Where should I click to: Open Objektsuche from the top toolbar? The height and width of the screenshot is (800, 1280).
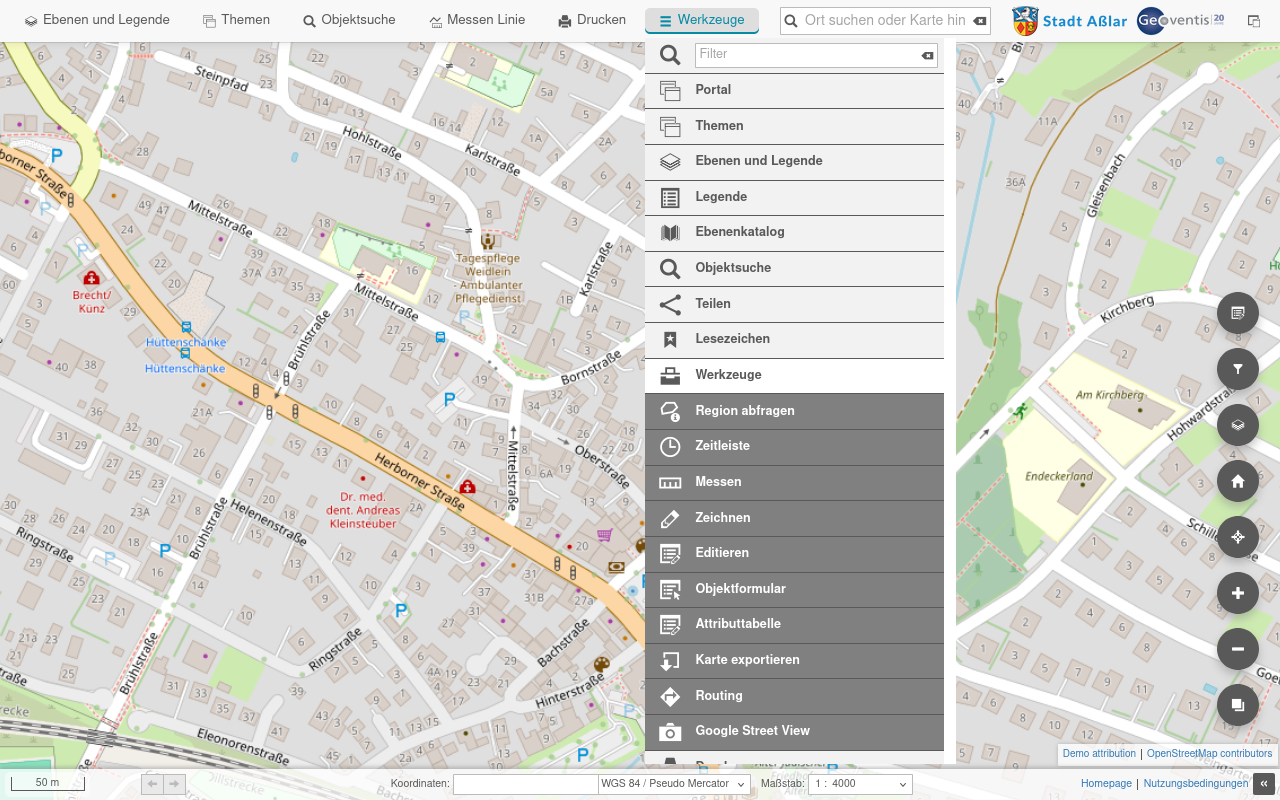(x=349, y=20)
